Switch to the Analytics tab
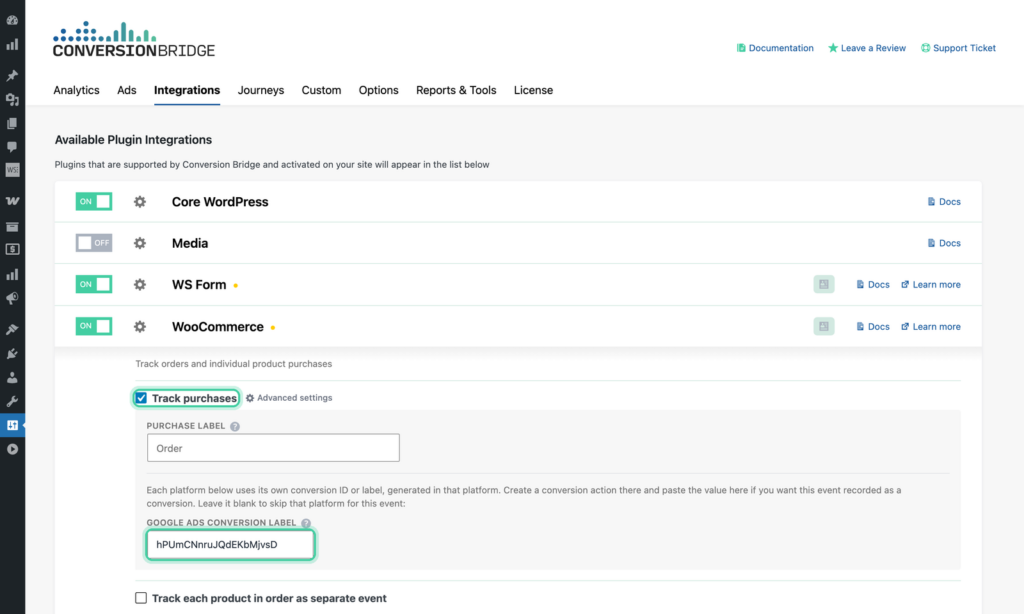Image resolution: width=1024 pixels, height=614 pixels. coord(76,90)
